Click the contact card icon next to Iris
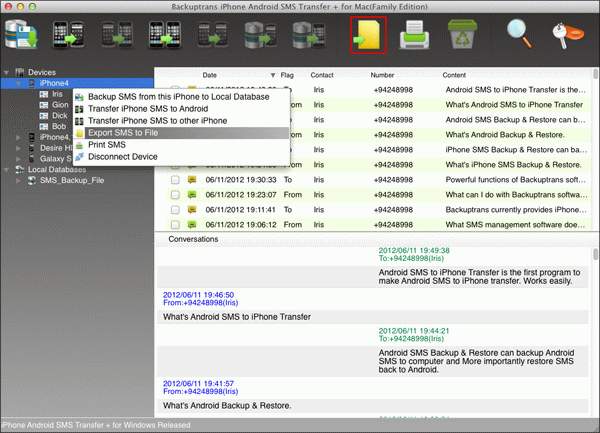The height and width of the screenshot is (433, 600). pos(44,94)
